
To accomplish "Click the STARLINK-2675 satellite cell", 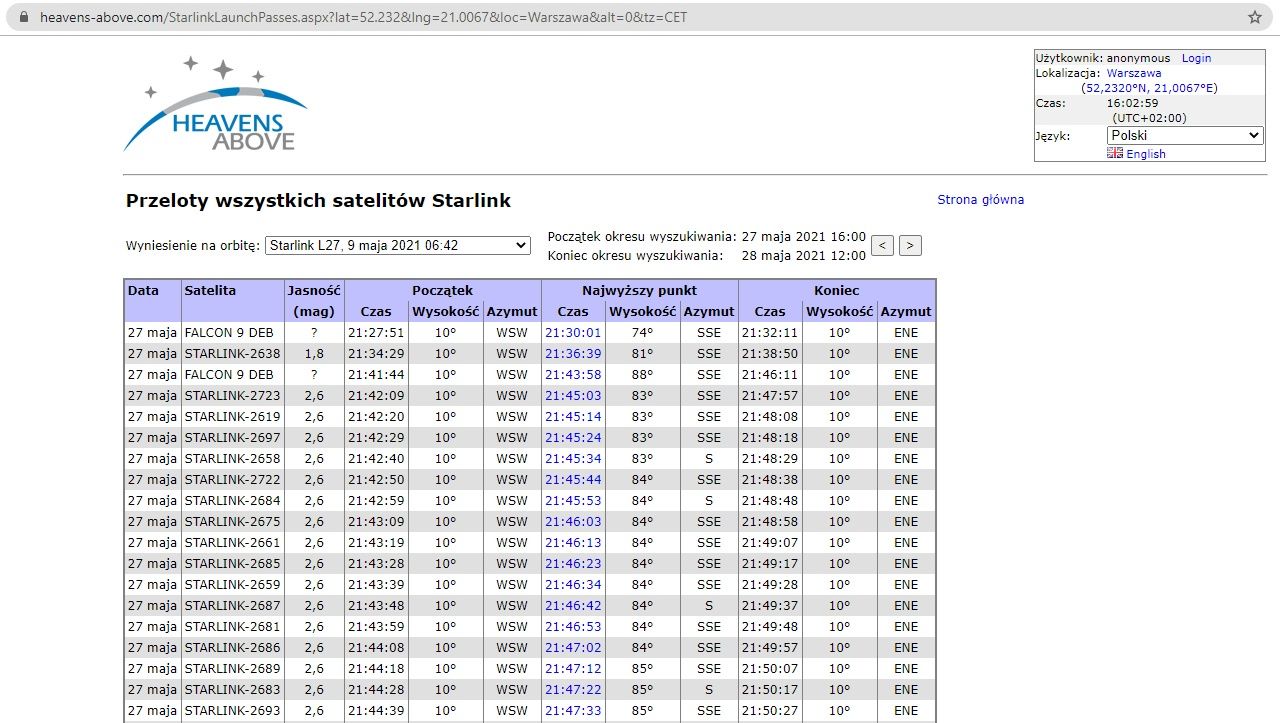I will 232,522.
